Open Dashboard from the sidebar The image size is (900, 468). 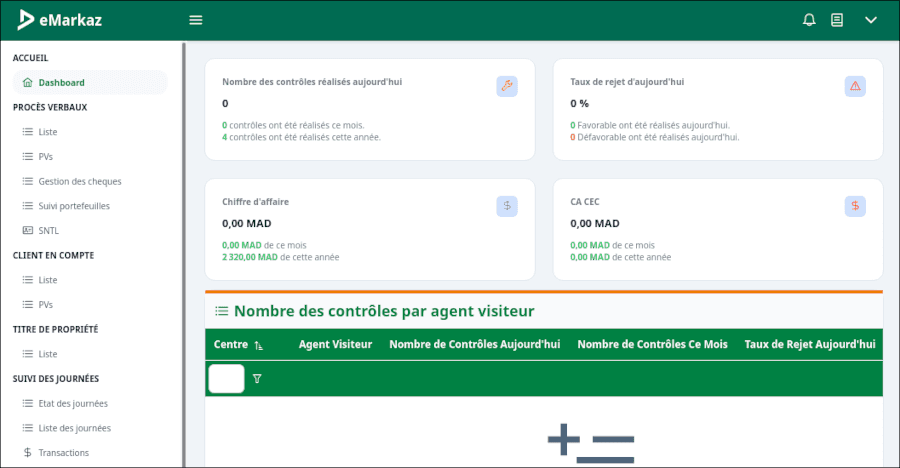61,83
